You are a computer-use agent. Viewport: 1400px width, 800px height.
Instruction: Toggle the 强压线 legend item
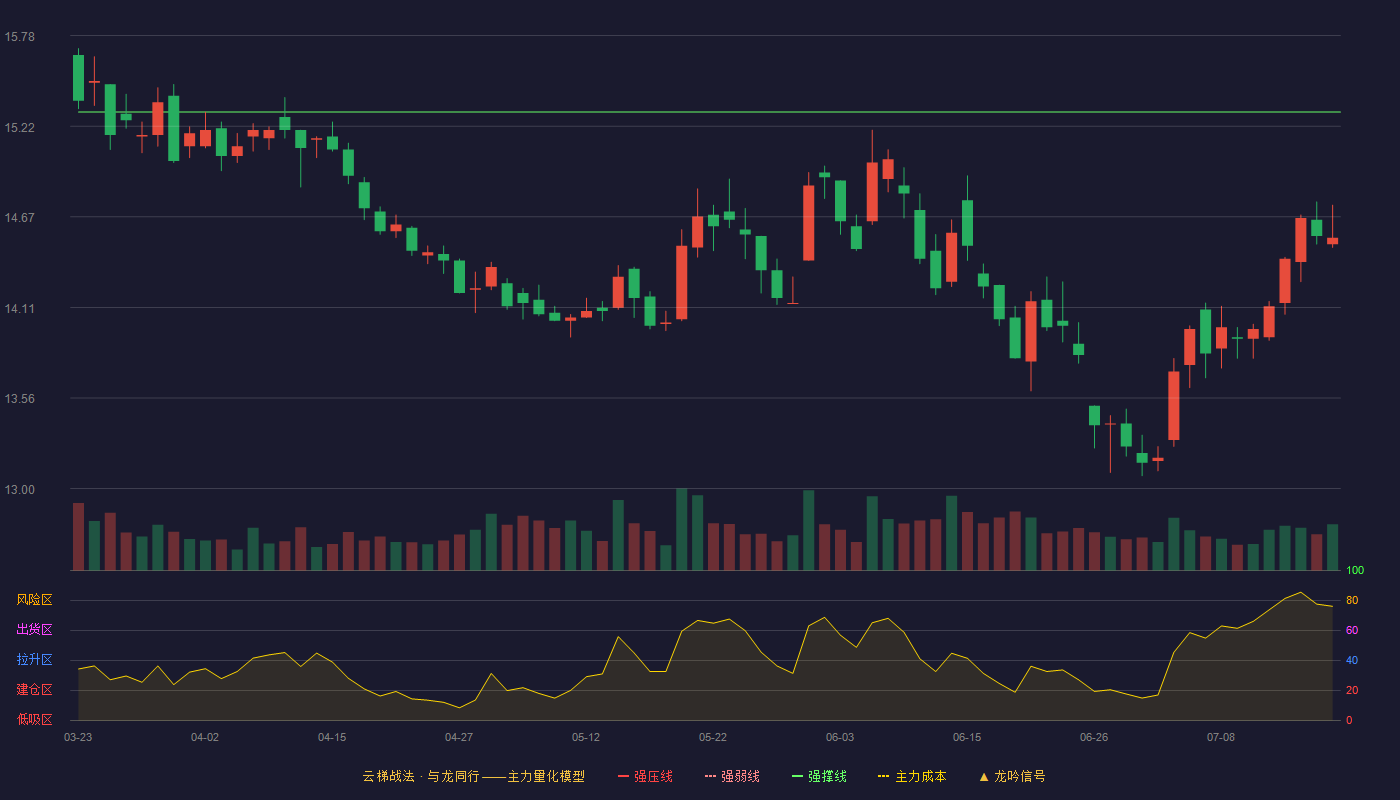tap(645, 776)
